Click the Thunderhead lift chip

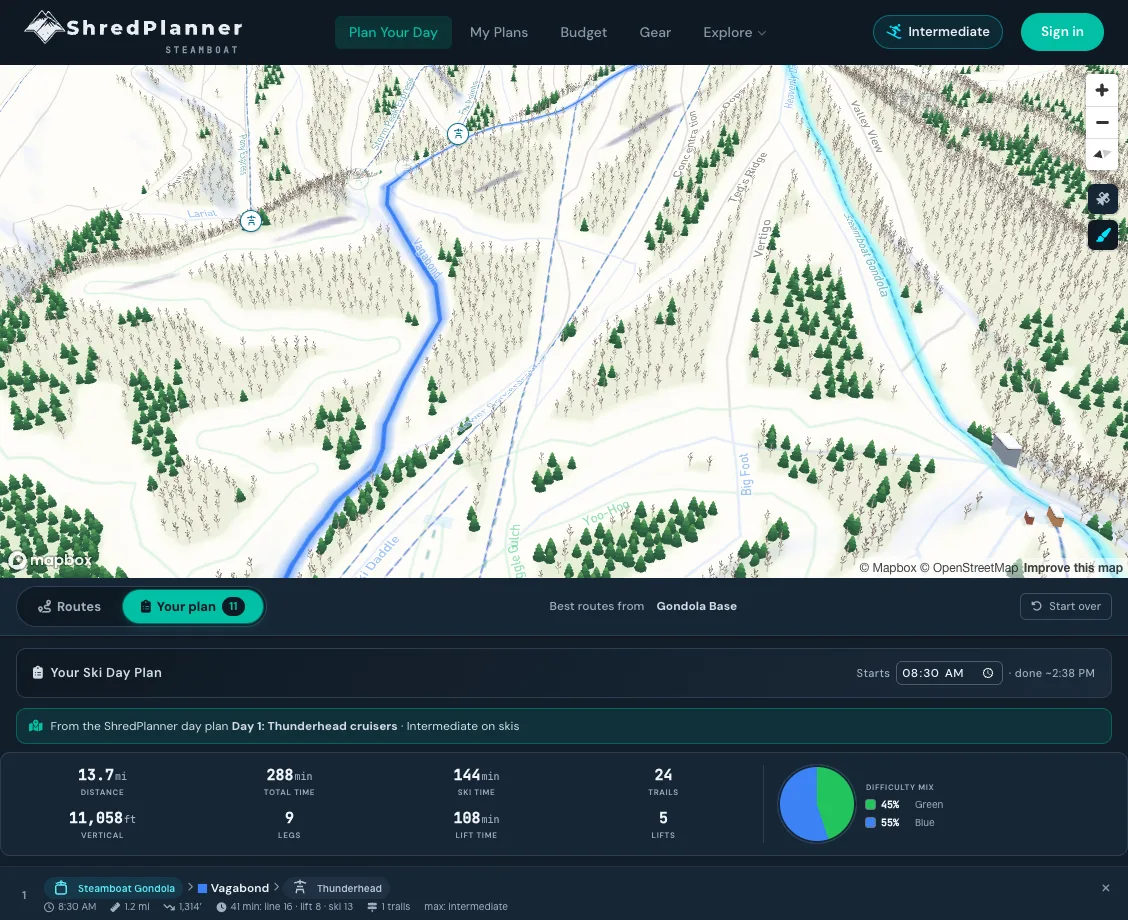pos(337,888)
